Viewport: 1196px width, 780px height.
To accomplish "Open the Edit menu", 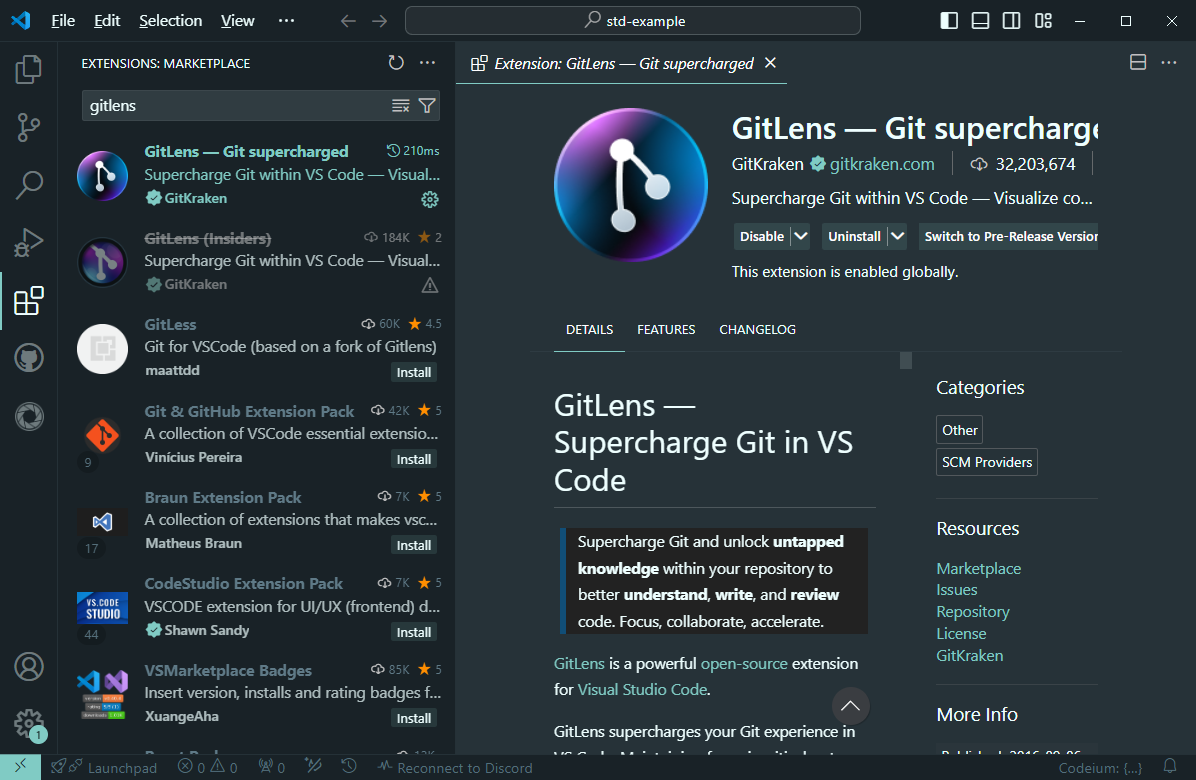I will pos(107,21).
